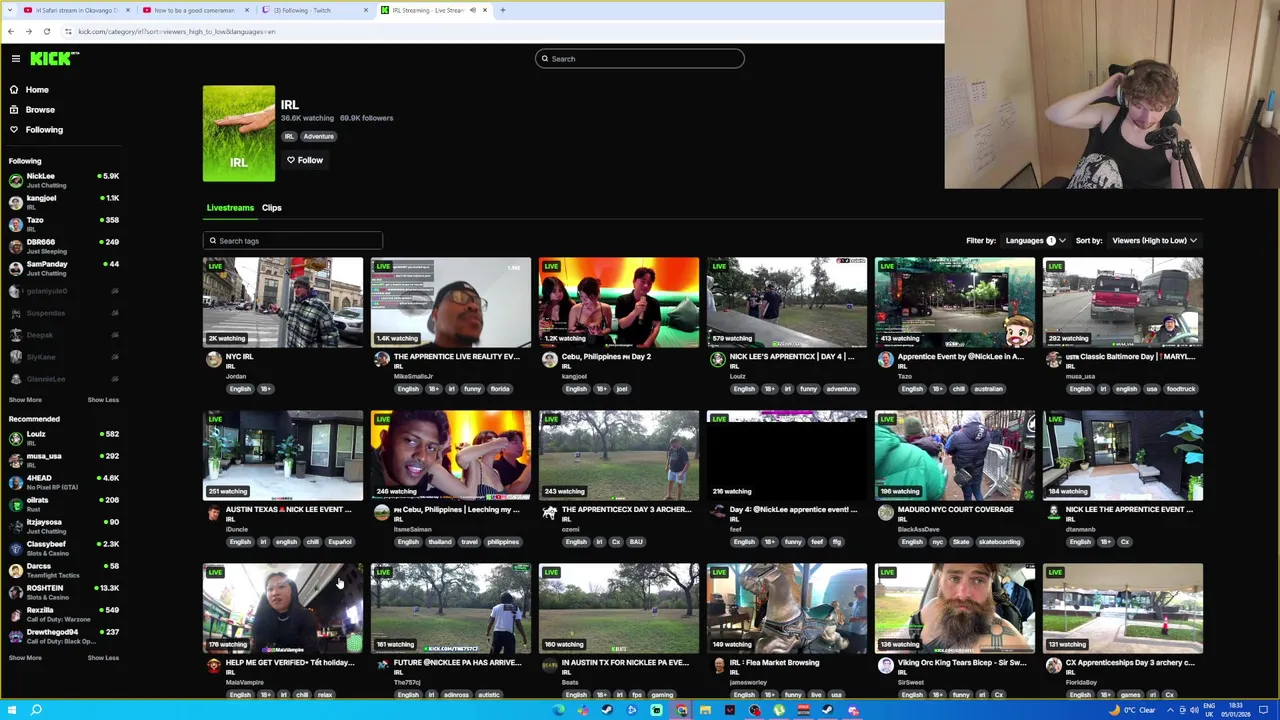Show Less under Following list
Viewport: 1280px width, 720px height.
pos(103,400)
